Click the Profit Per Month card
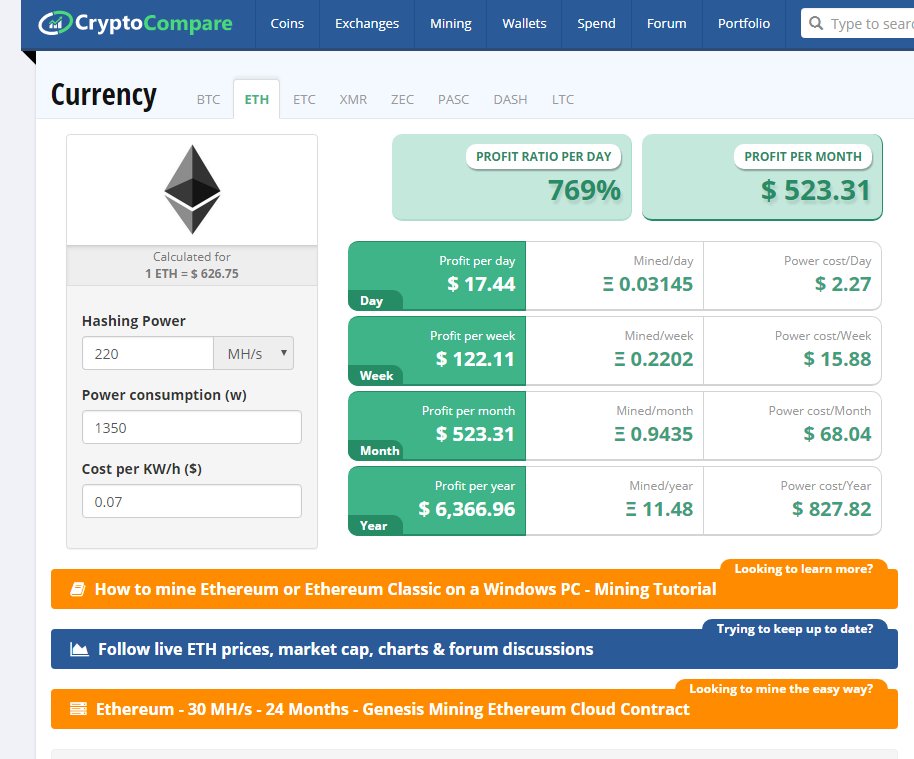 coord(762,177)
